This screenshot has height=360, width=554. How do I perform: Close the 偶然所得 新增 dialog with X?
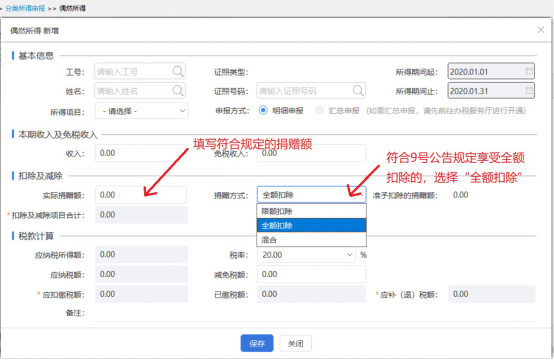[541, 30]
